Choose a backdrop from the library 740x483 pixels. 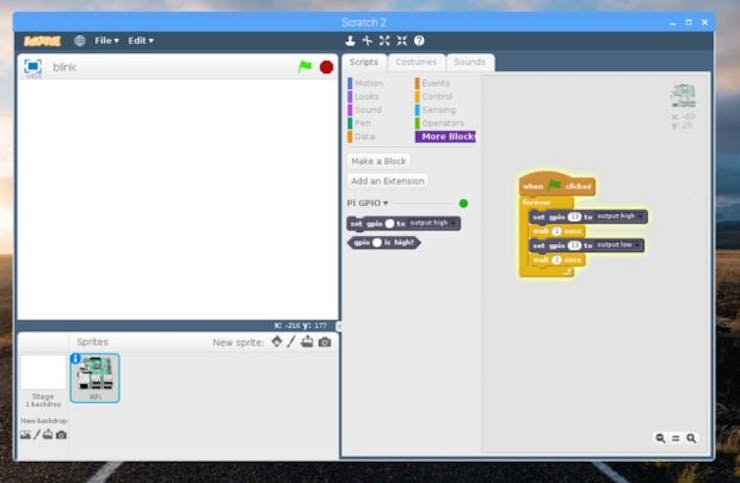coord(25,435)
